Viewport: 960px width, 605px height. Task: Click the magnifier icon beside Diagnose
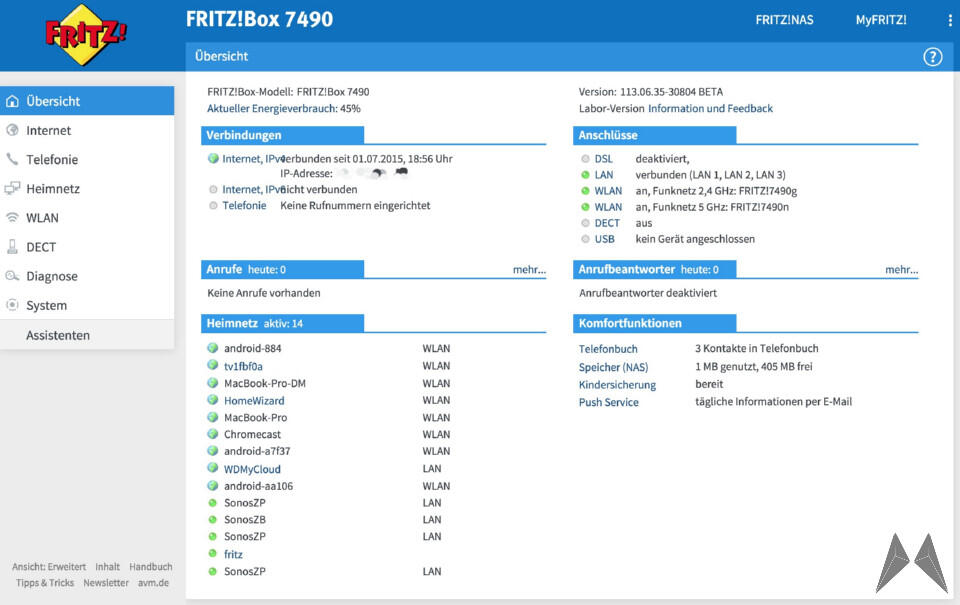click(x=12, y=276)
